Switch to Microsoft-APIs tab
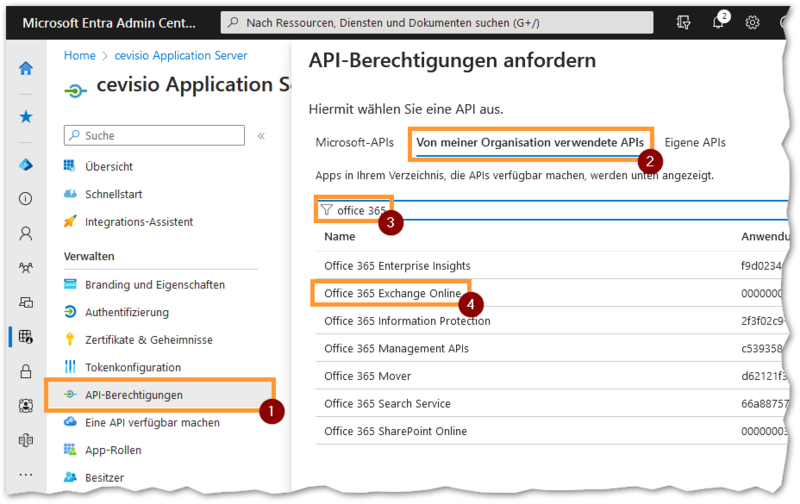 (x=355, y=142)
